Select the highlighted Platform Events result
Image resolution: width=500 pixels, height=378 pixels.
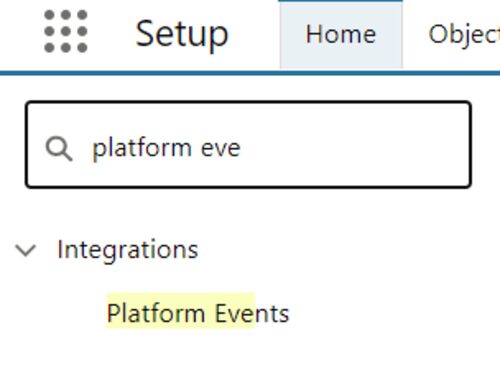point(198,313)
